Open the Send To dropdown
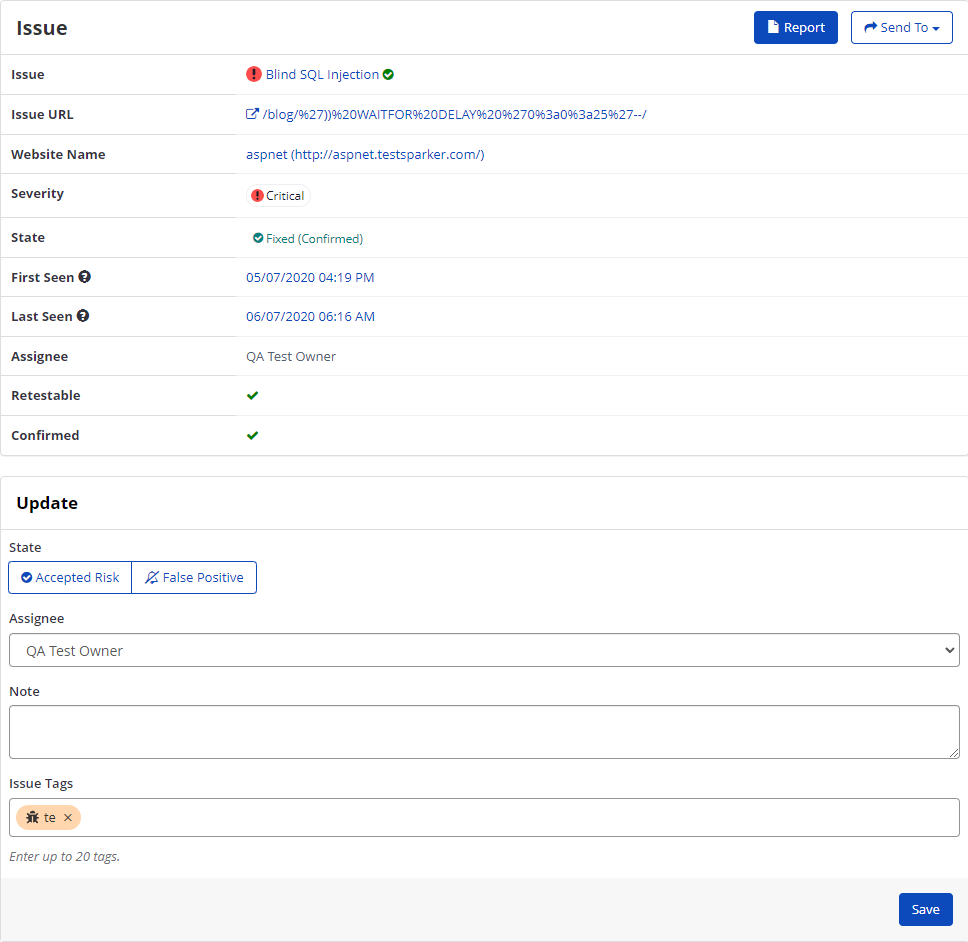968x942 pixels. click(x=901, y=27)
